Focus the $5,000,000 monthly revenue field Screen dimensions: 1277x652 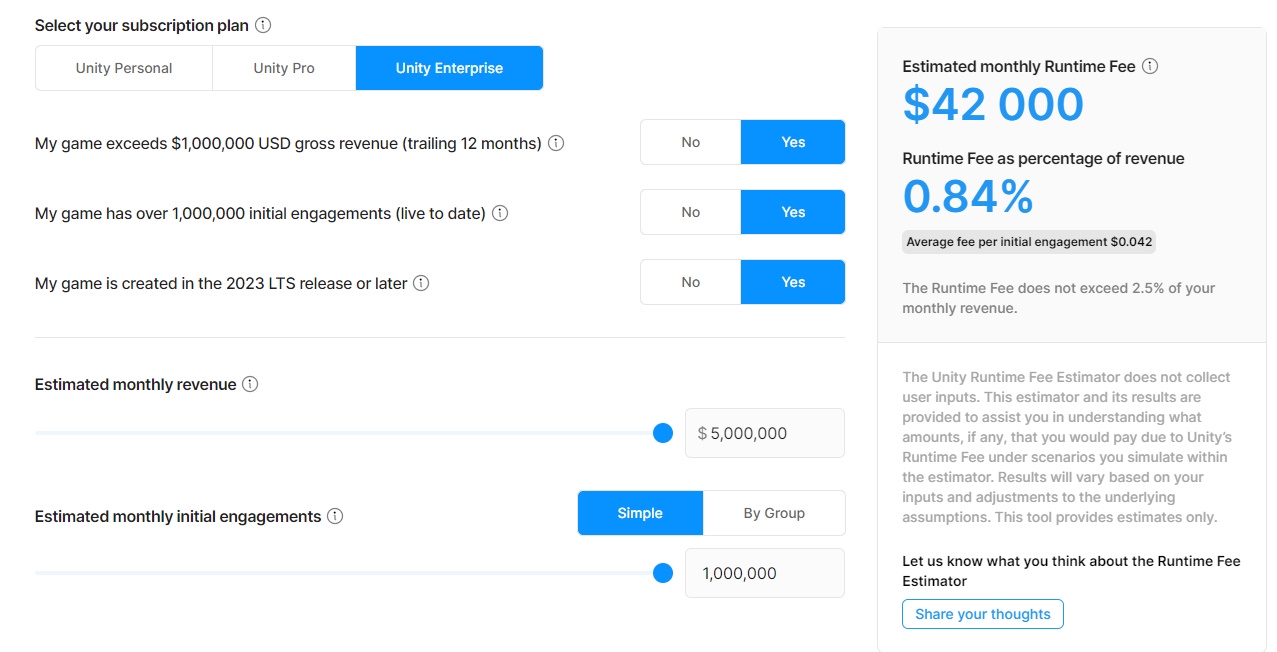(x=765, y=433)
